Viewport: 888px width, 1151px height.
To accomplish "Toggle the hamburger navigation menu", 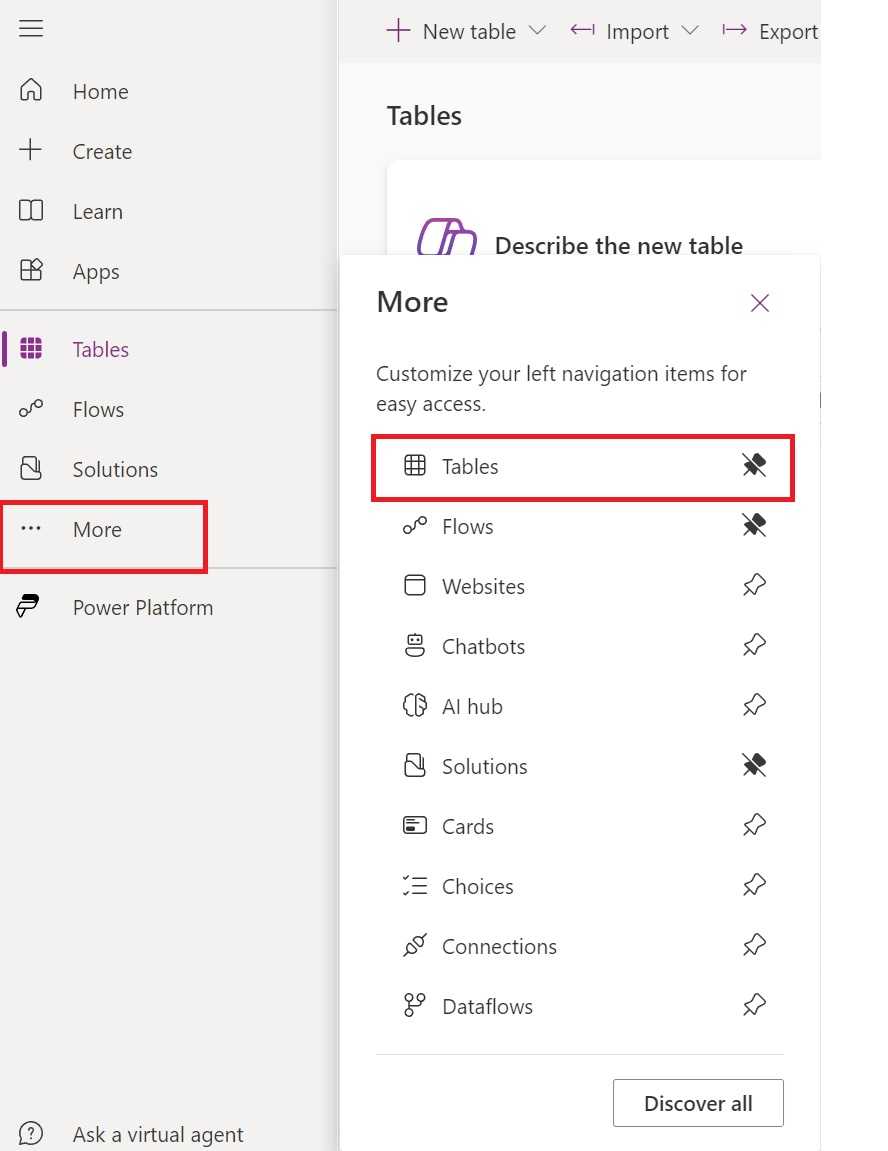I will point(31,29).
